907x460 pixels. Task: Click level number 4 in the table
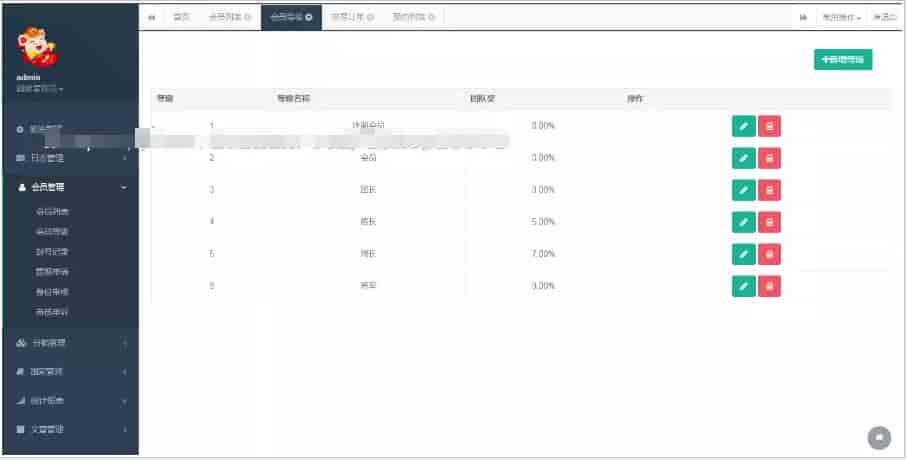[212, 222]
